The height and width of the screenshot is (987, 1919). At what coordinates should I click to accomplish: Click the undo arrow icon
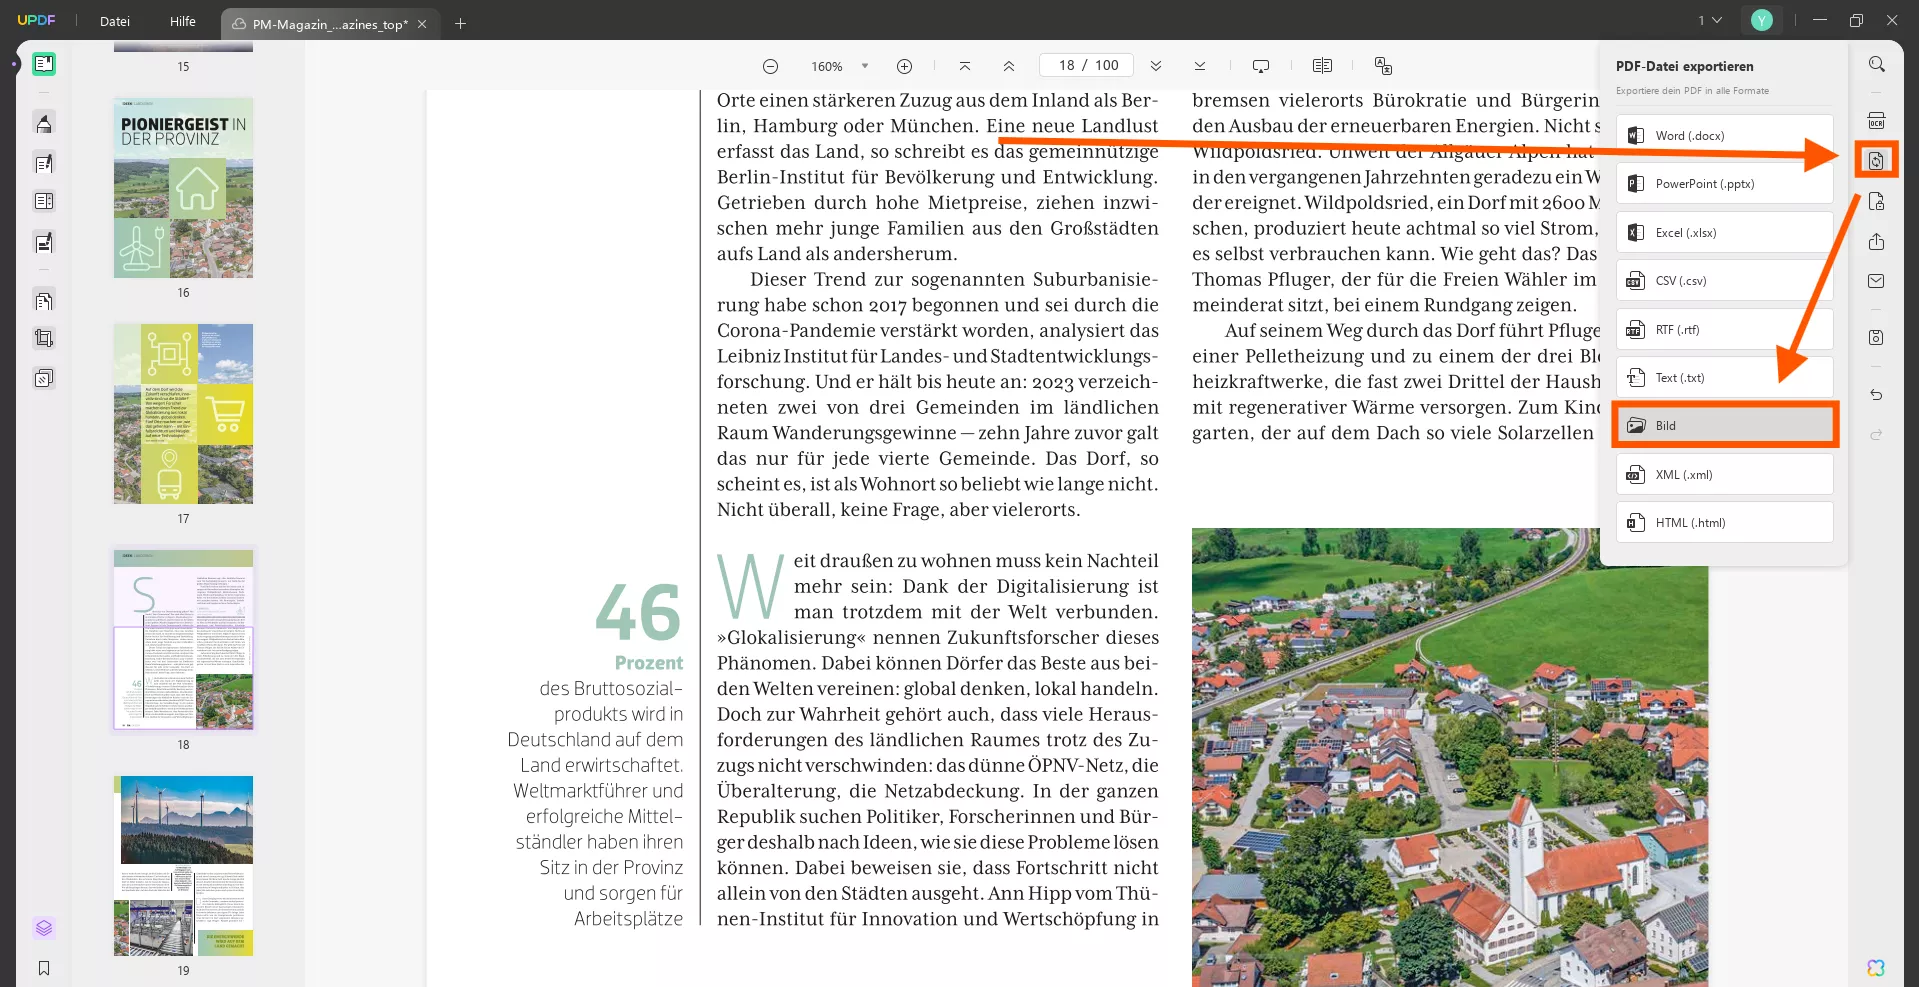(1877, 395)
